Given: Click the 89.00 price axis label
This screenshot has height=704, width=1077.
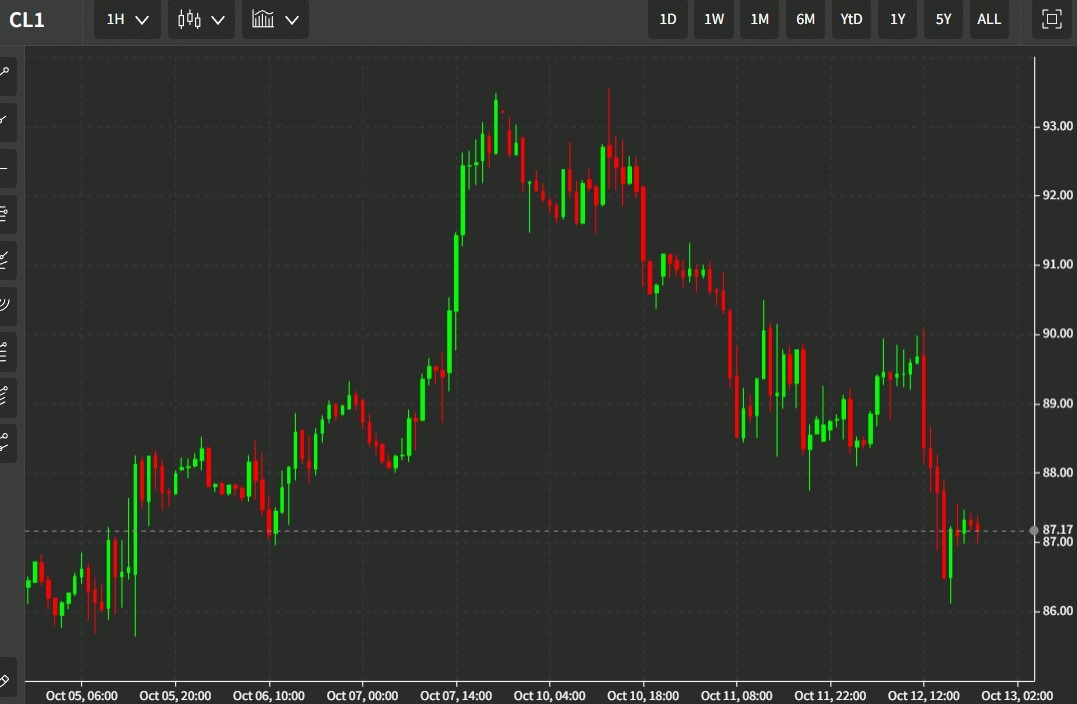Looking at the screenshot, I should 1057,403.
